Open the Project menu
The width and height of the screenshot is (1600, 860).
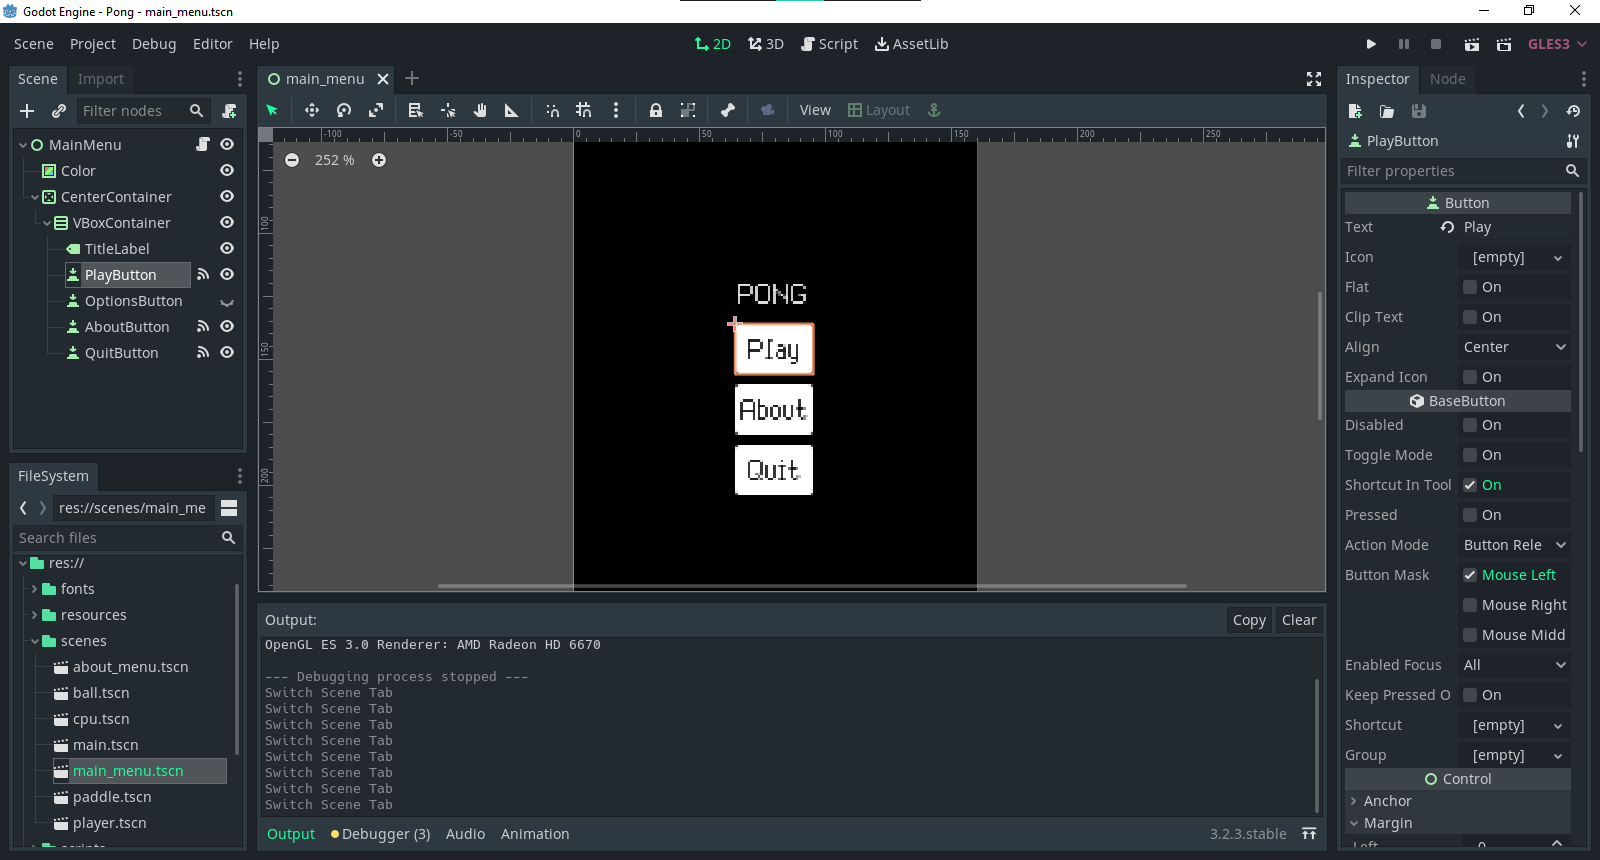(93, 44)
